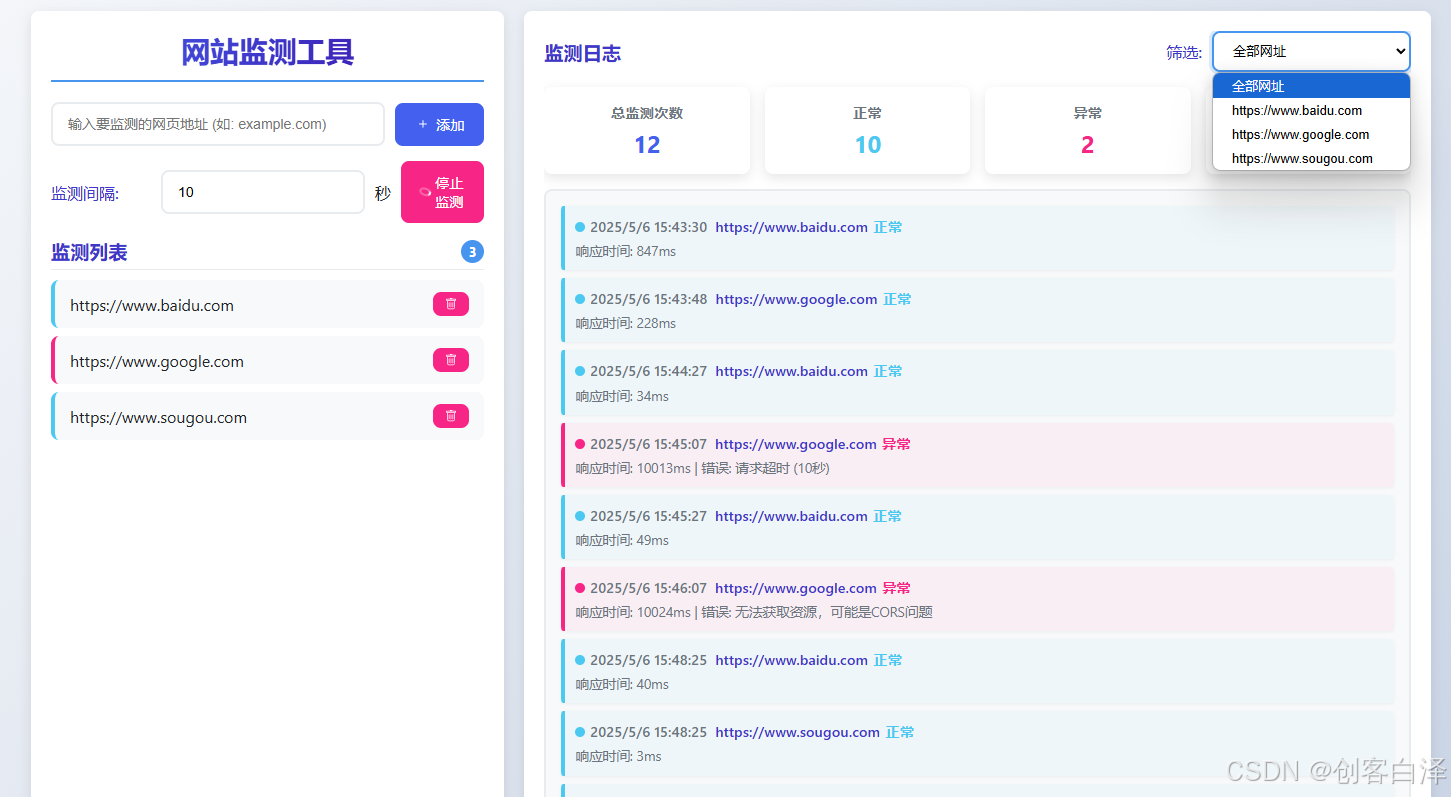The width and height of the screenshot is (1451, 797).
Task: Click the 监测间隔 interval input showing 10
Action: [263, 192]
